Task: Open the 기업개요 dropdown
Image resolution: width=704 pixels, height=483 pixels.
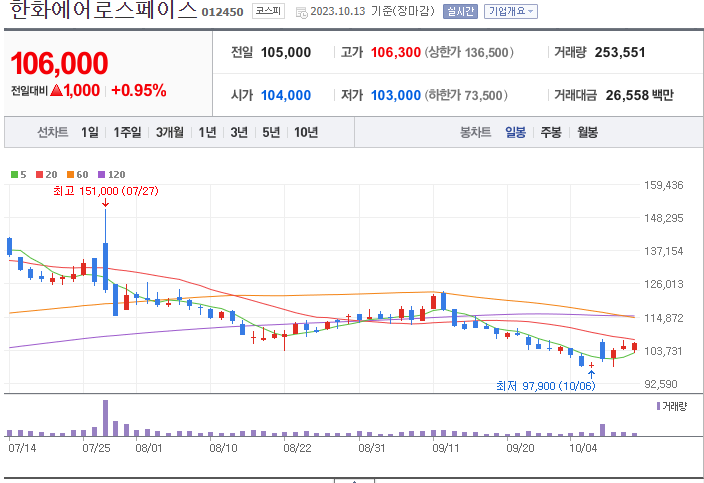Action: coord(510,11)
